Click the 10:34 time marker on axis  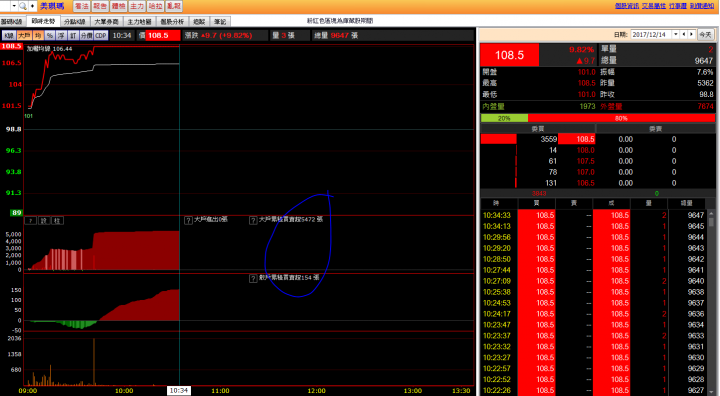[179, 390]
